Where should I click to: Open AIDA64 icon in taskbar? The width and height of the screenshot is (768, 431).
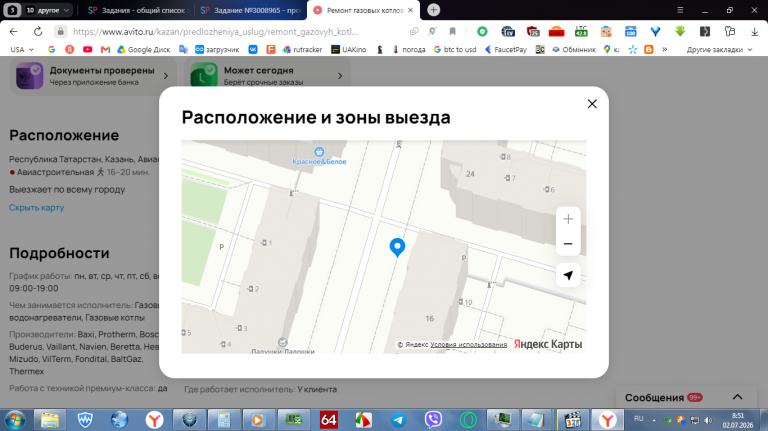pyautogui.click(x=329, y=420)
